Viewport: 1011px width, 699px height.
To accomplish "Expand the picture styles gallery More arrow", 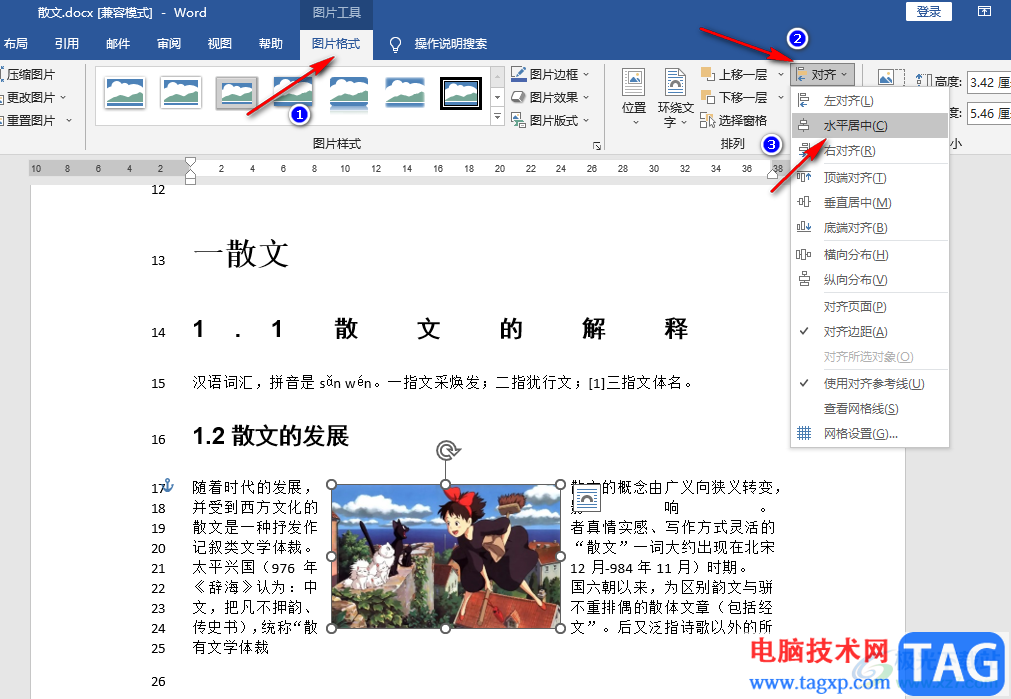I will point(497,118).
